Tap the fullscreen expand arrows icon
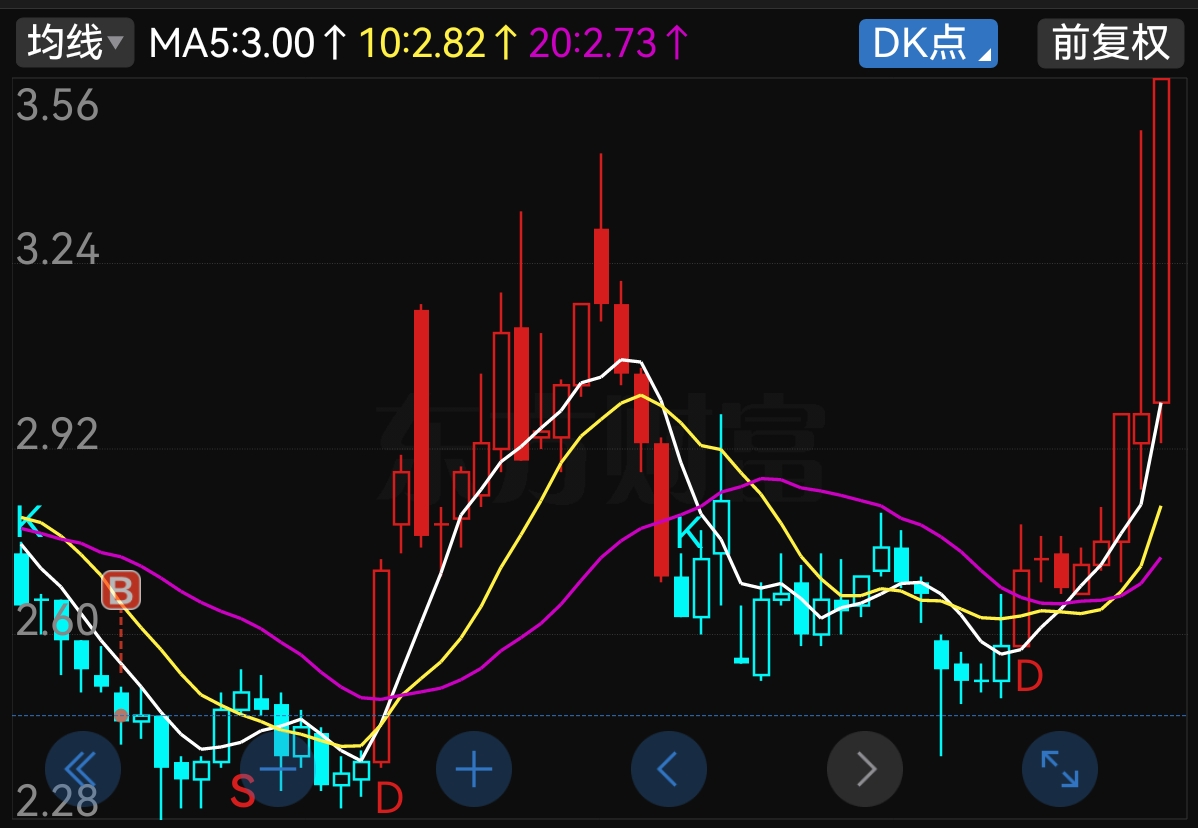The width and height of the screenshot is (1198, 828). pyautogui.click(x=1060, y=768)
